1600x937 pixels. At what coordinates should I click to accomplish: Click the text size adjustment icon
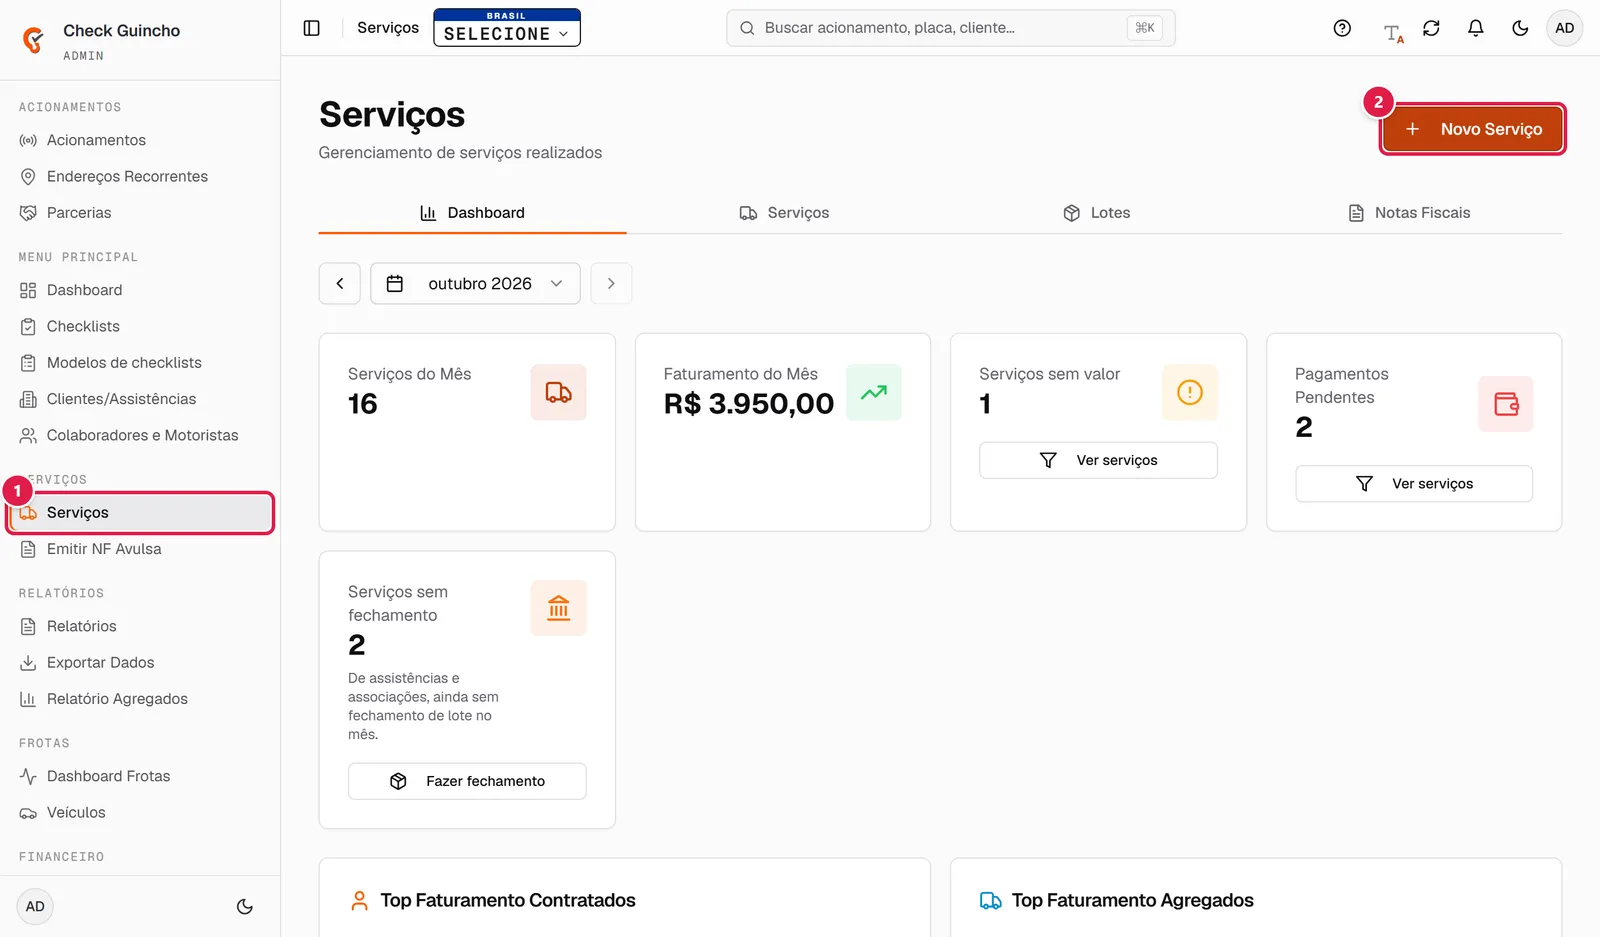(1393, 32)
